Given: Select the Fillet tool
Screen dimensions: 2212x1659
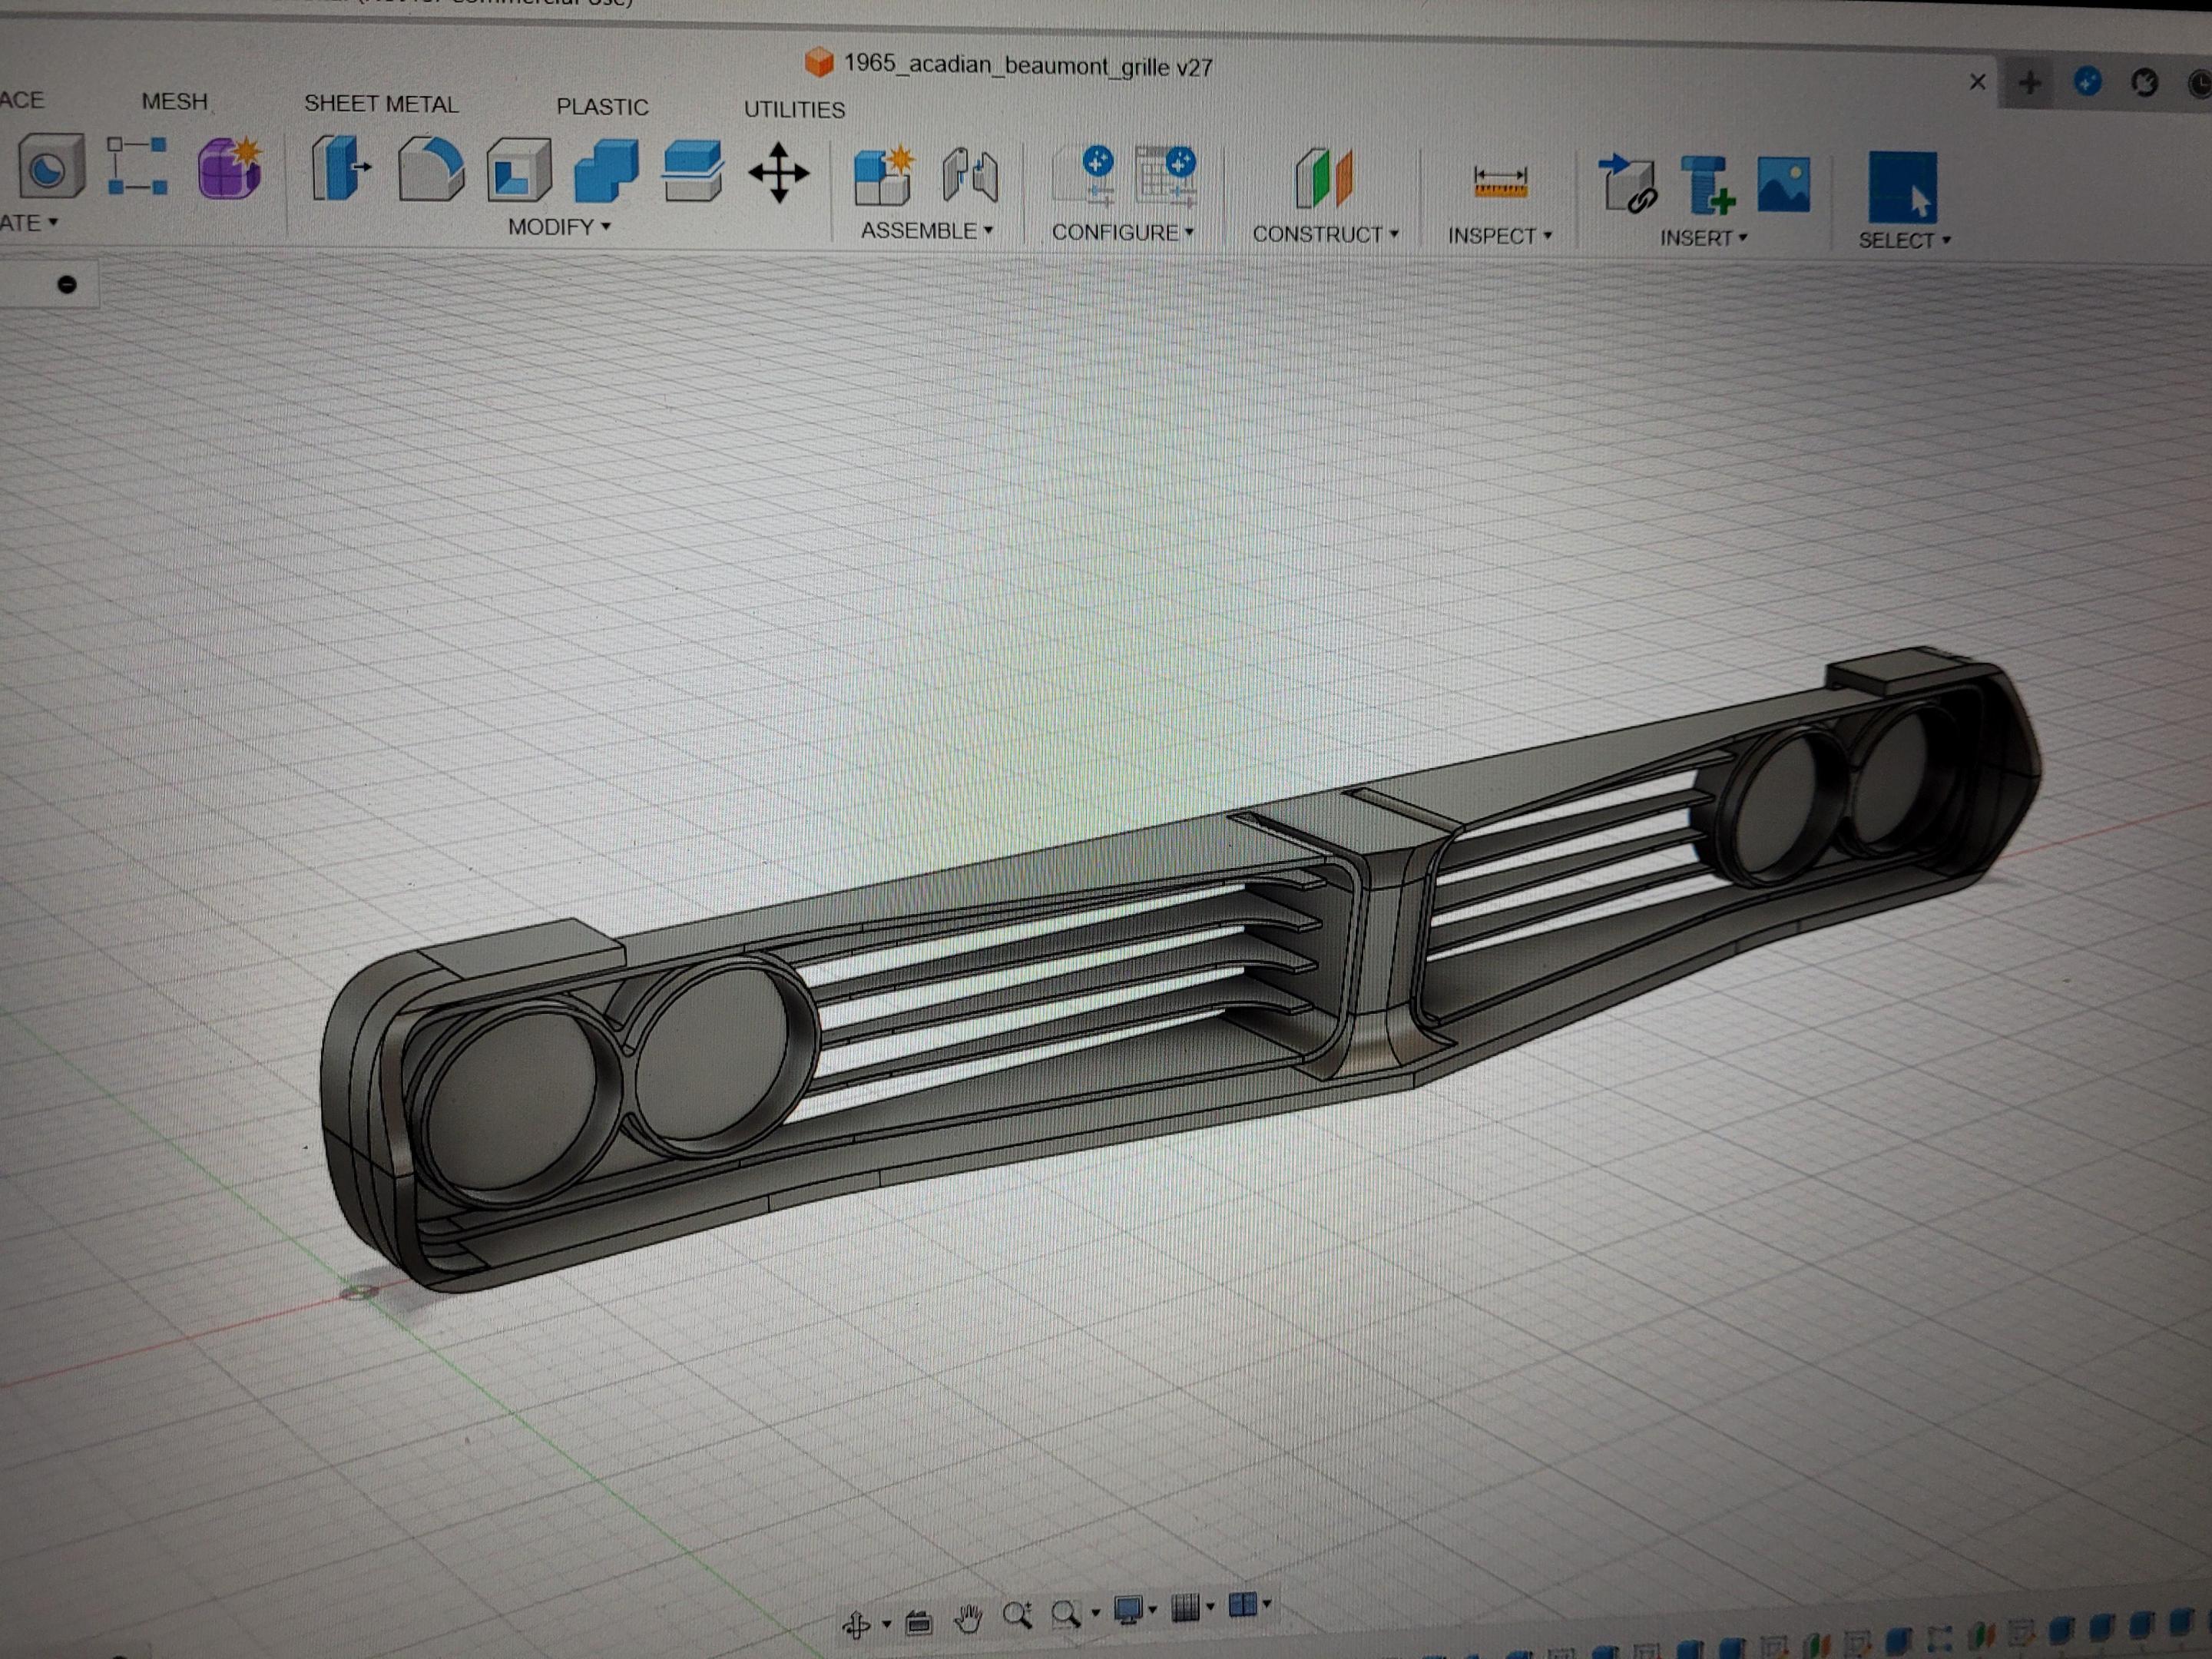Looking at the screenshot, I should click(430, 170).
